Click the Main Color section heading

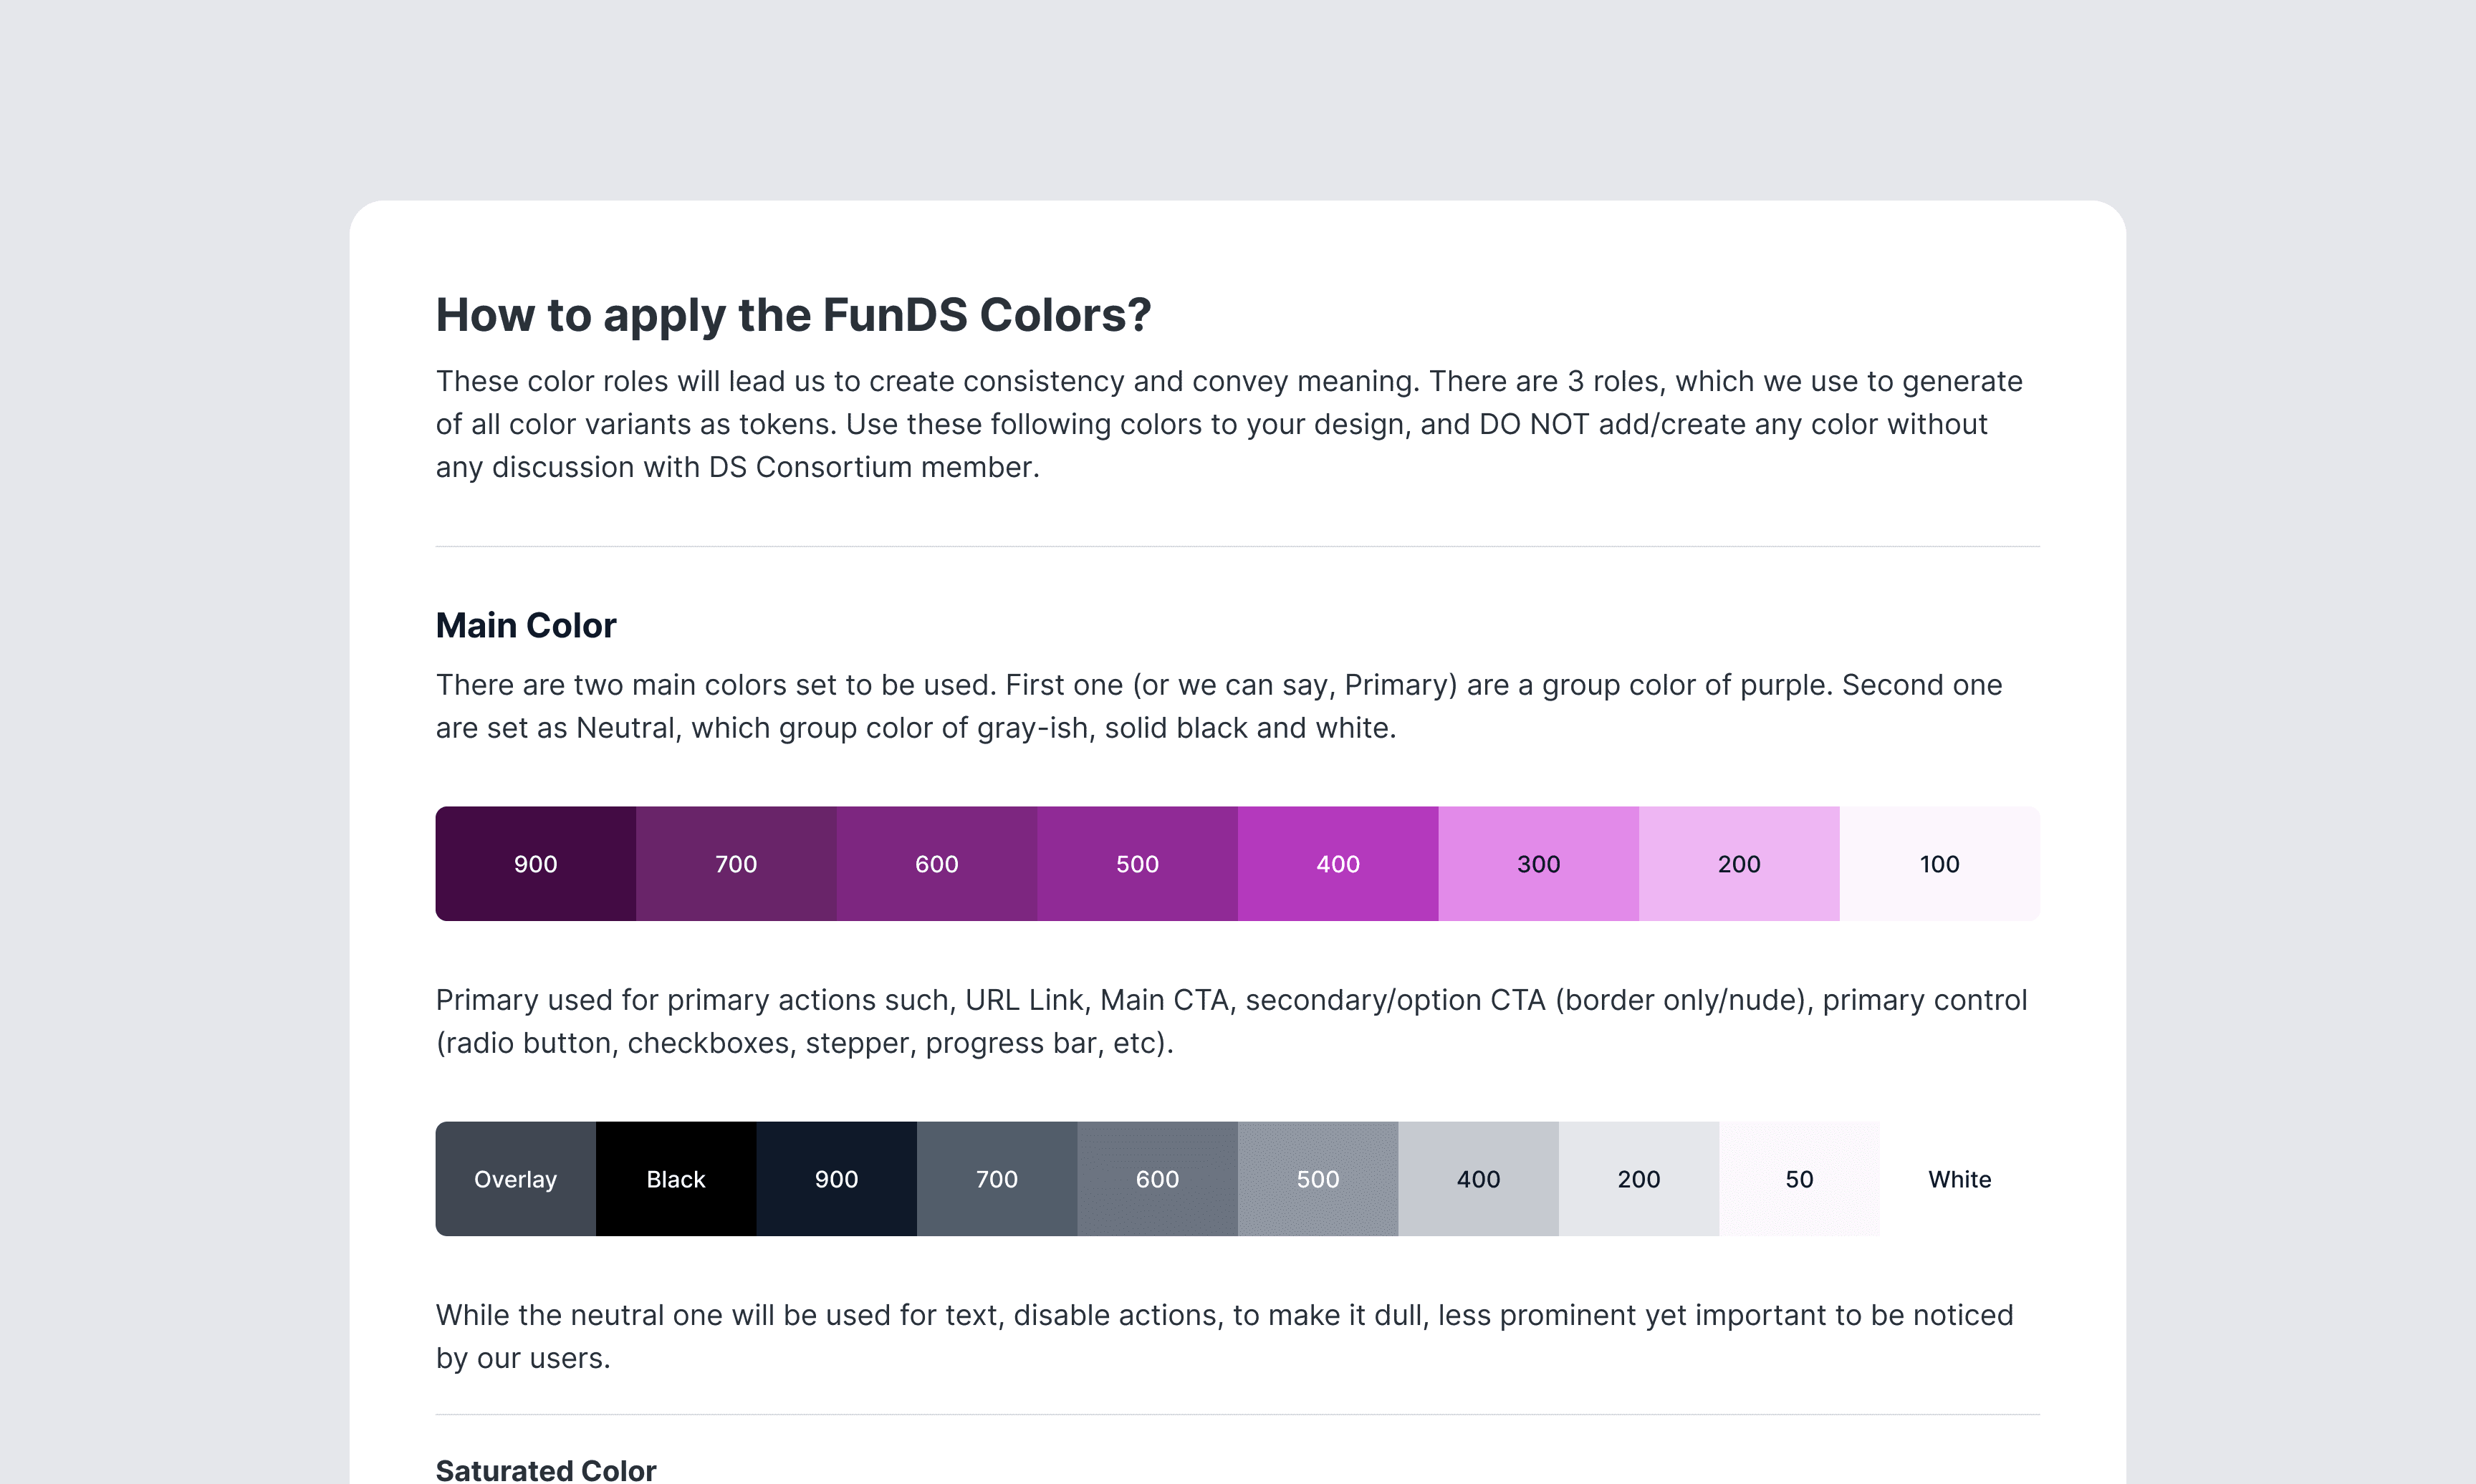click(526, 626)
